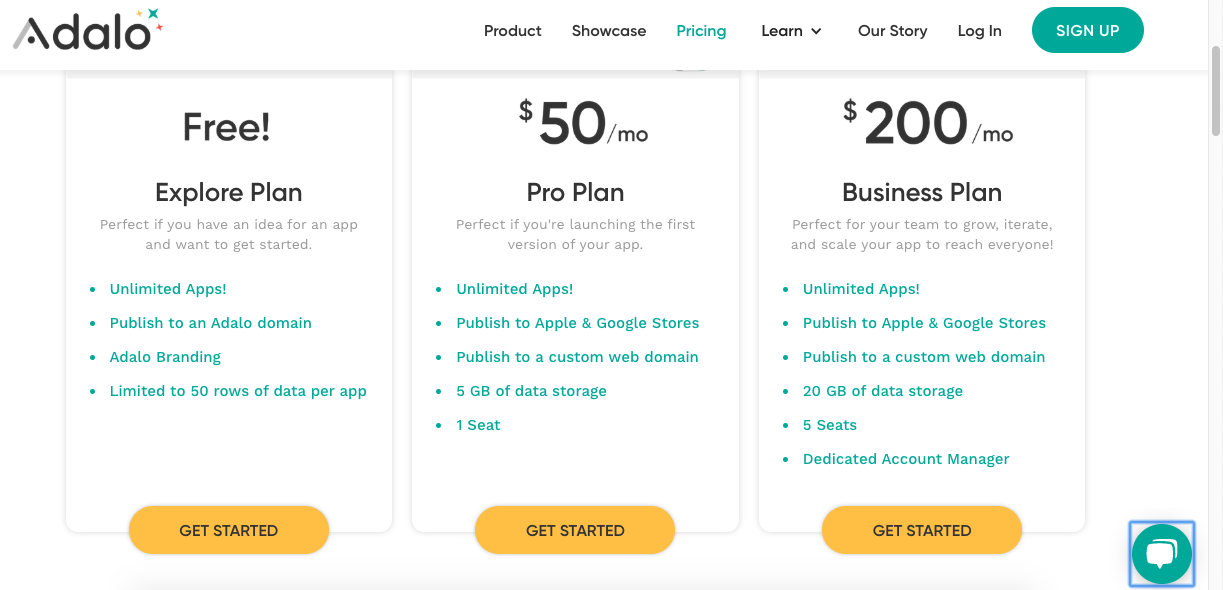Click Unlimited Apps link under Explore Plan
This screenshot has width=1223, height=590.
168,288
